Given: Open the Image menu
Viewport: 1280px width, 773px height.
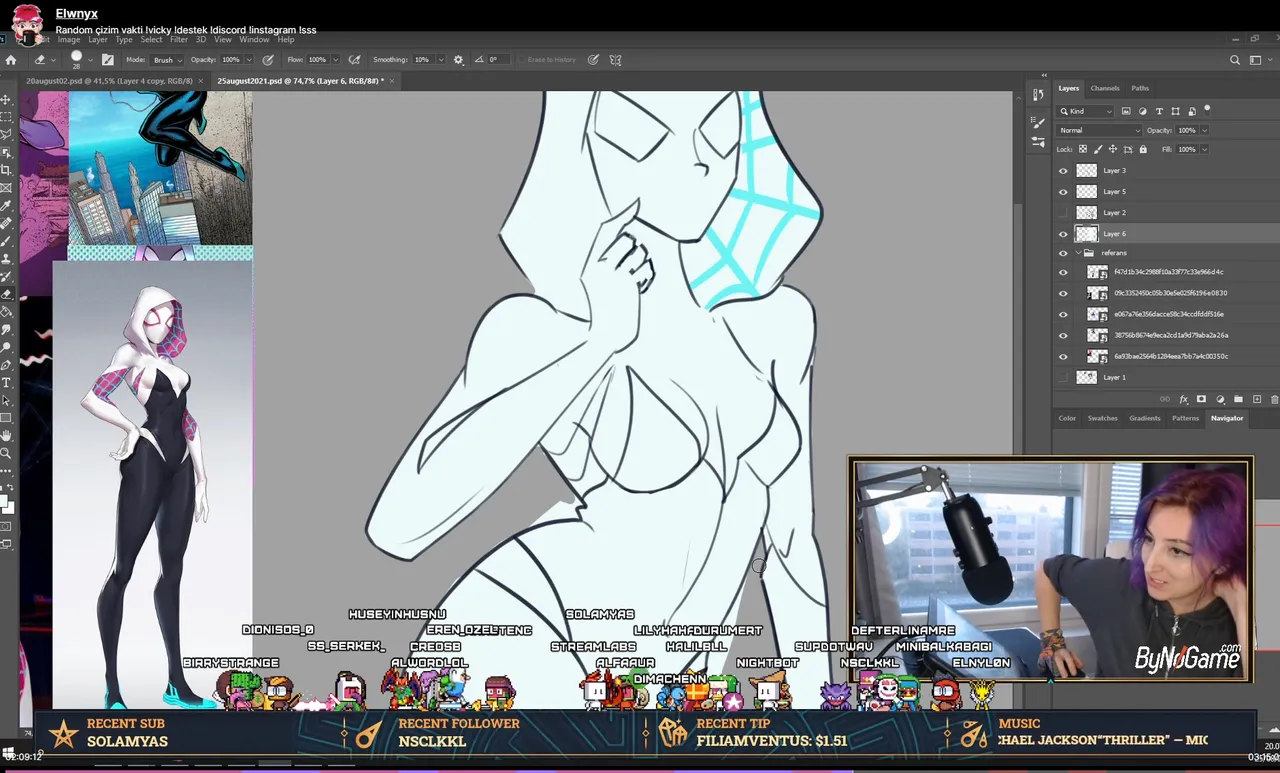Looking at the screenshot, I should tap(68, 40).
